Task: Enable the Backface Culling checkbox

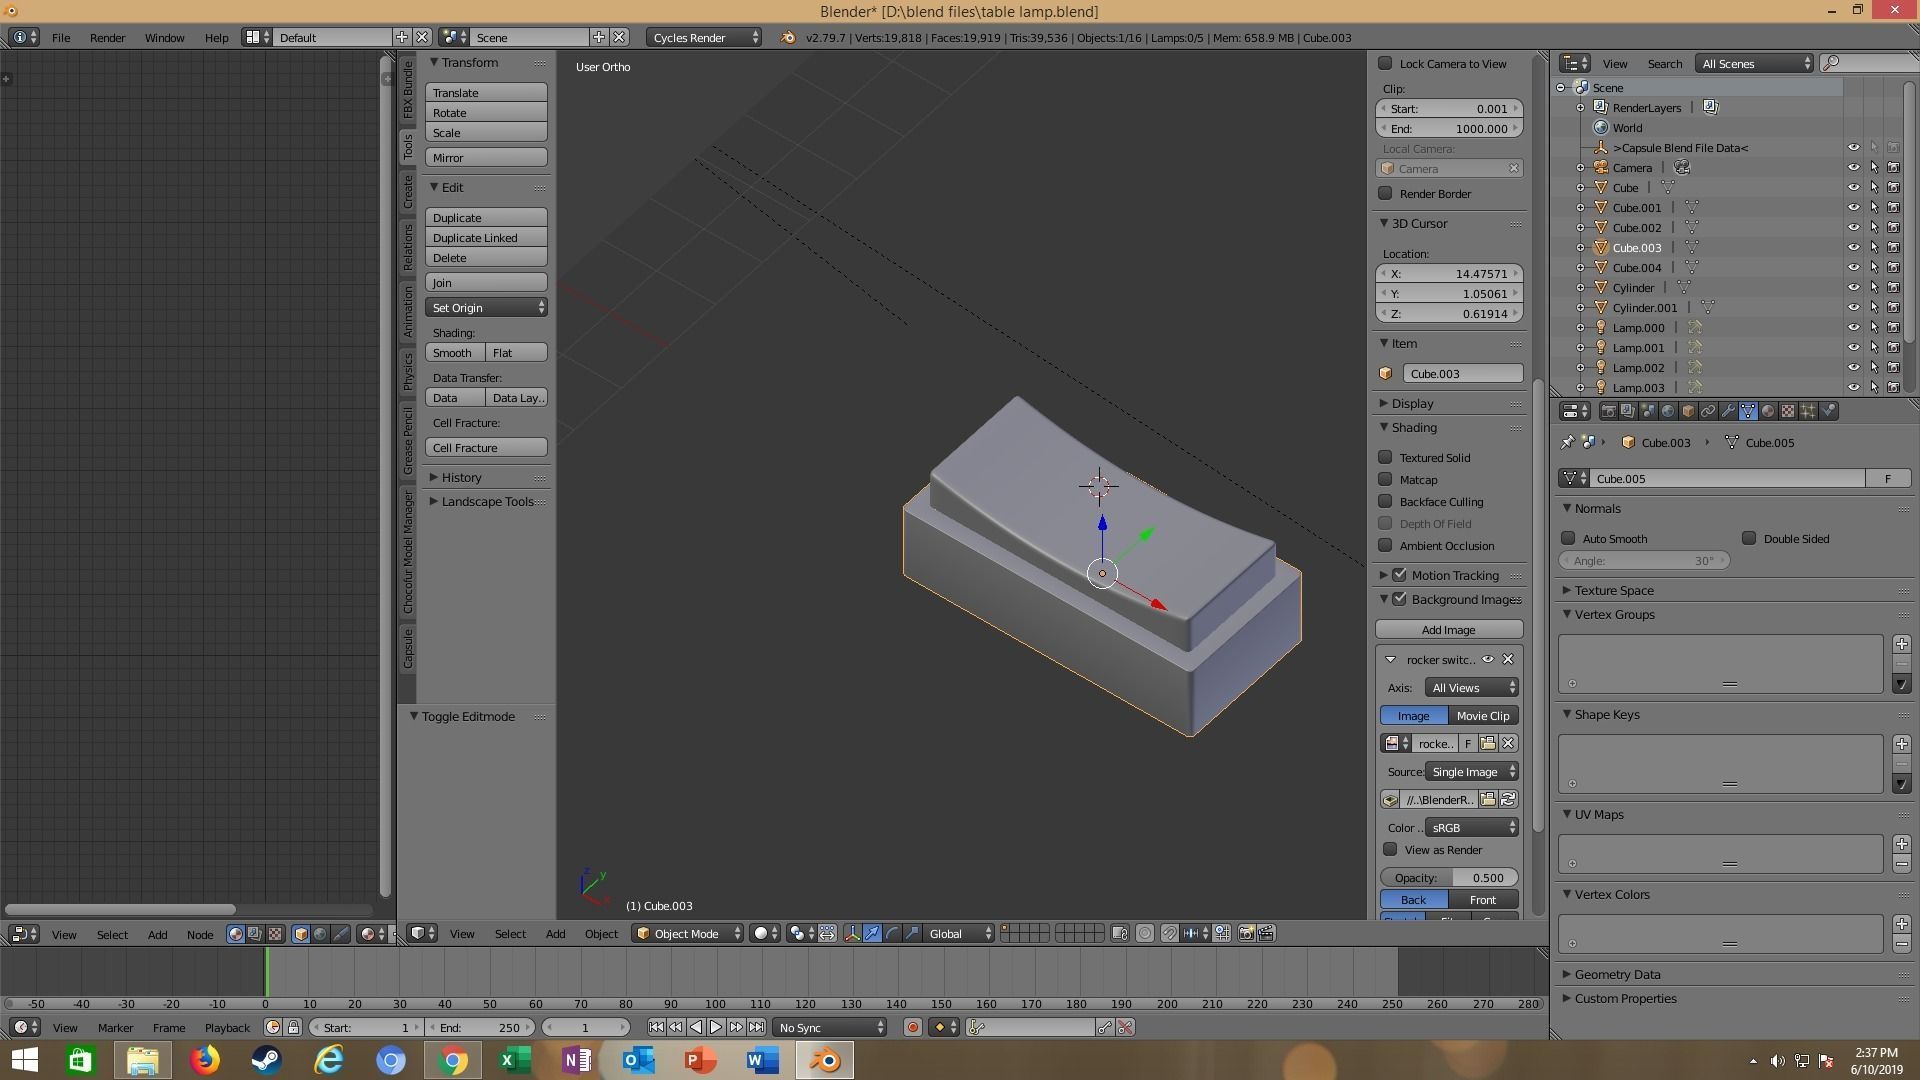Action: coord(1385,501)
